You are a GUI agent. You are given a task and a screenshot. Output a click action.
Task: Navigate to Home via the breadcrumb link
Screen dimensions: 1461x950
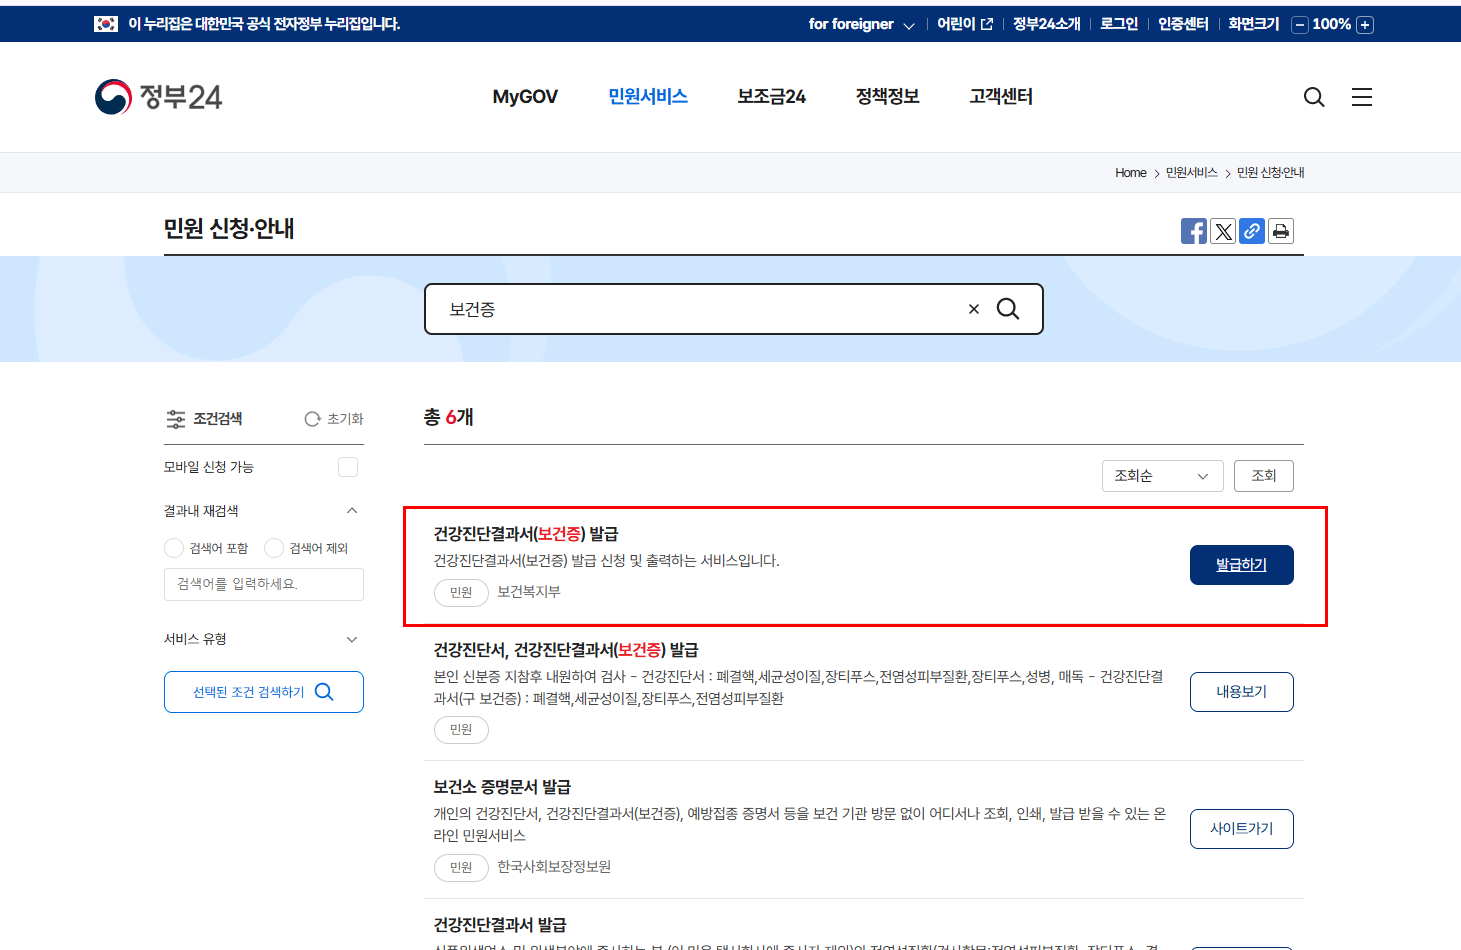click(x=1130, y=172)
